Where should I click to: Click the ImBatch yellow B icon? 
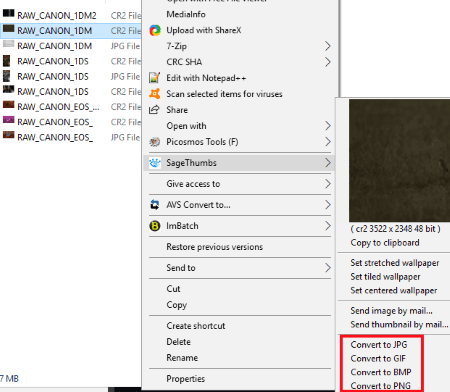tap(155, 226)
